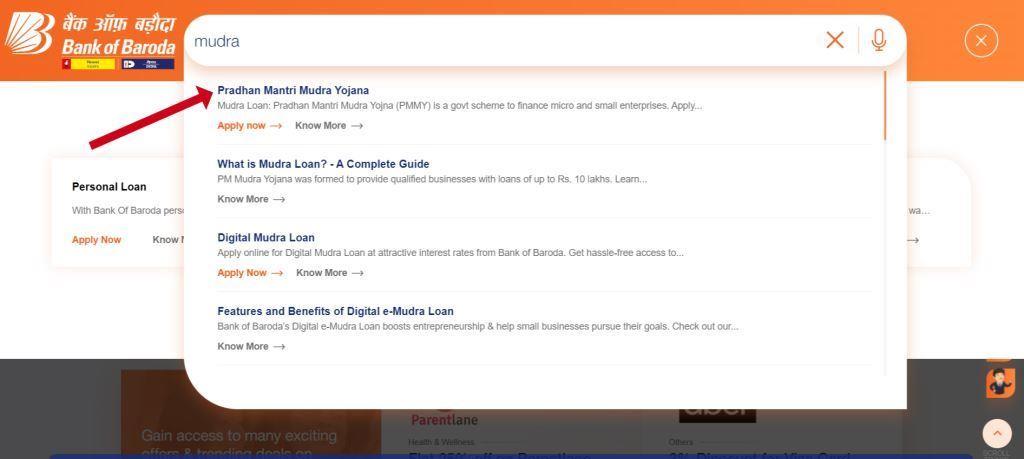This screenshot has height=459, width=1024.
Task: Close the search overlay with the circled X
Action: tap(981, 40)
